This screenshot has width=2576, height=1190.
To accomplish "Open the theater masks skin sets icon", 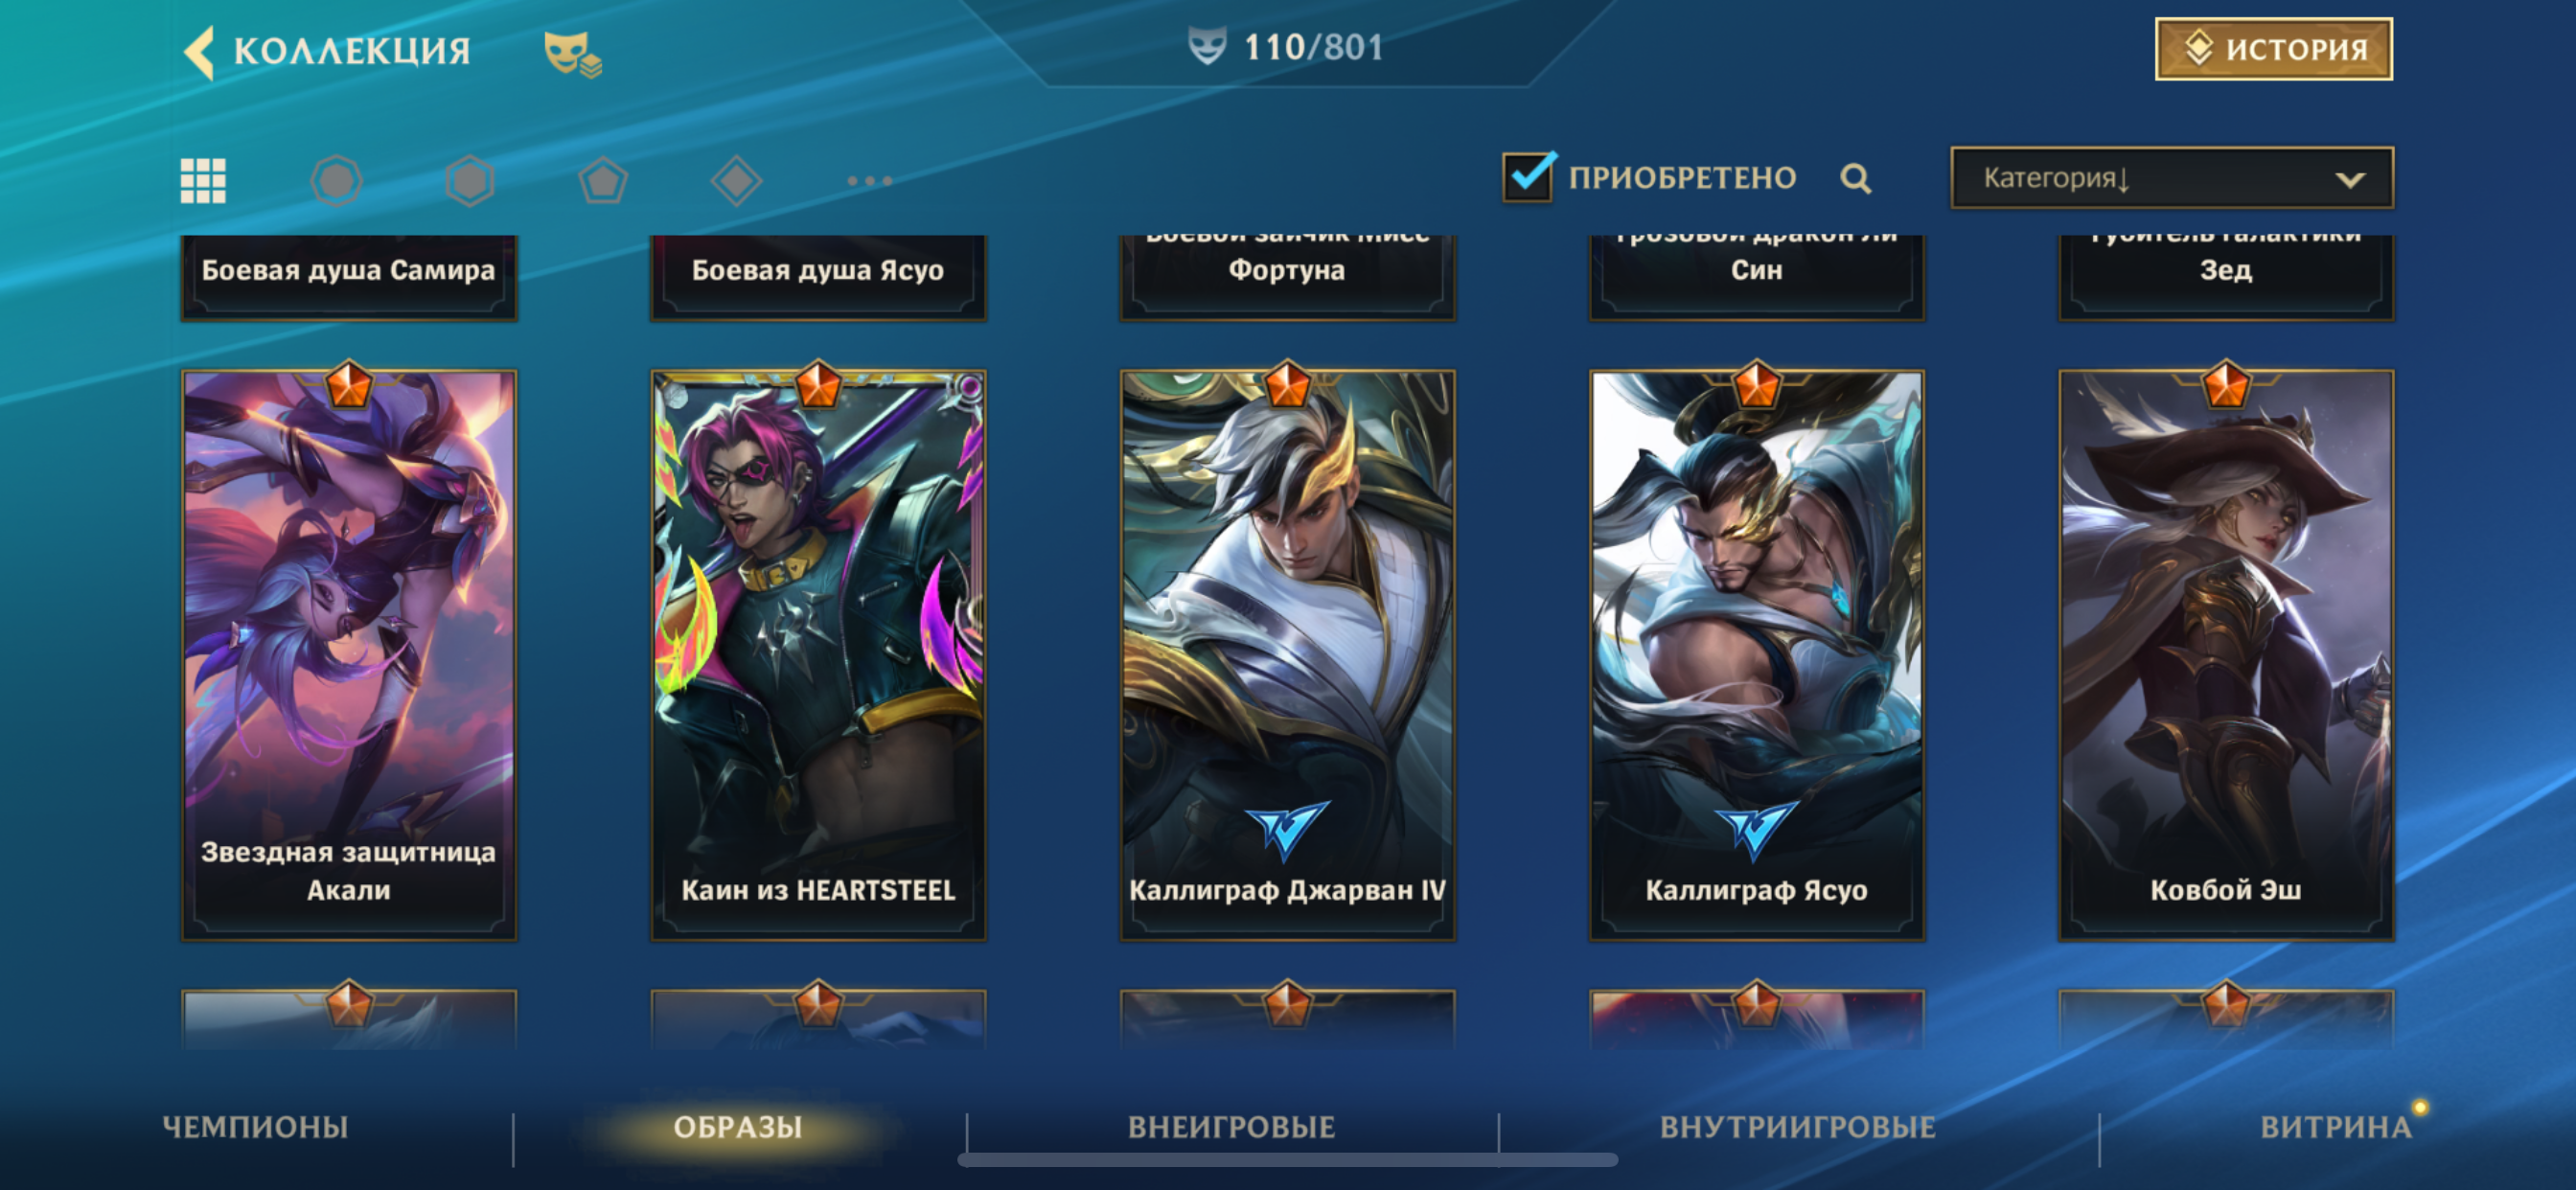I will tap(572, 53).
